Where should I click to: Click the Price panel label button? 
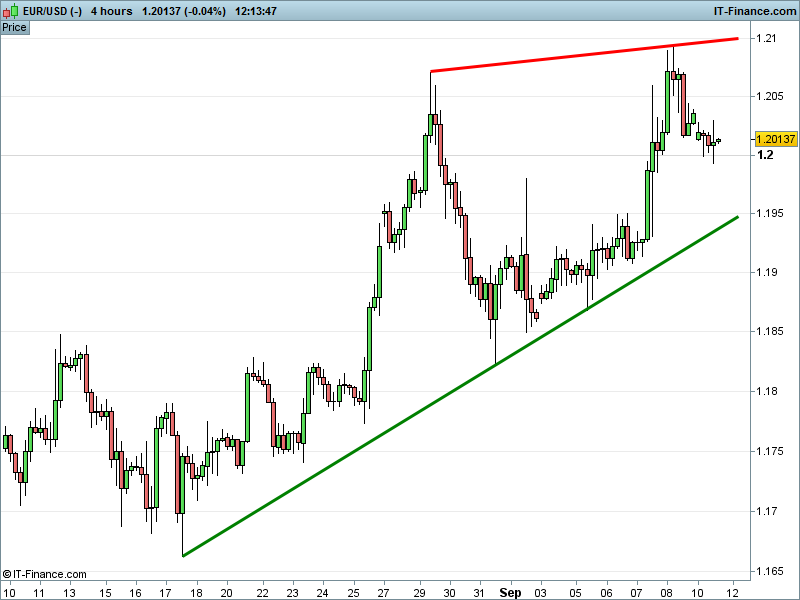coord(14,28)
